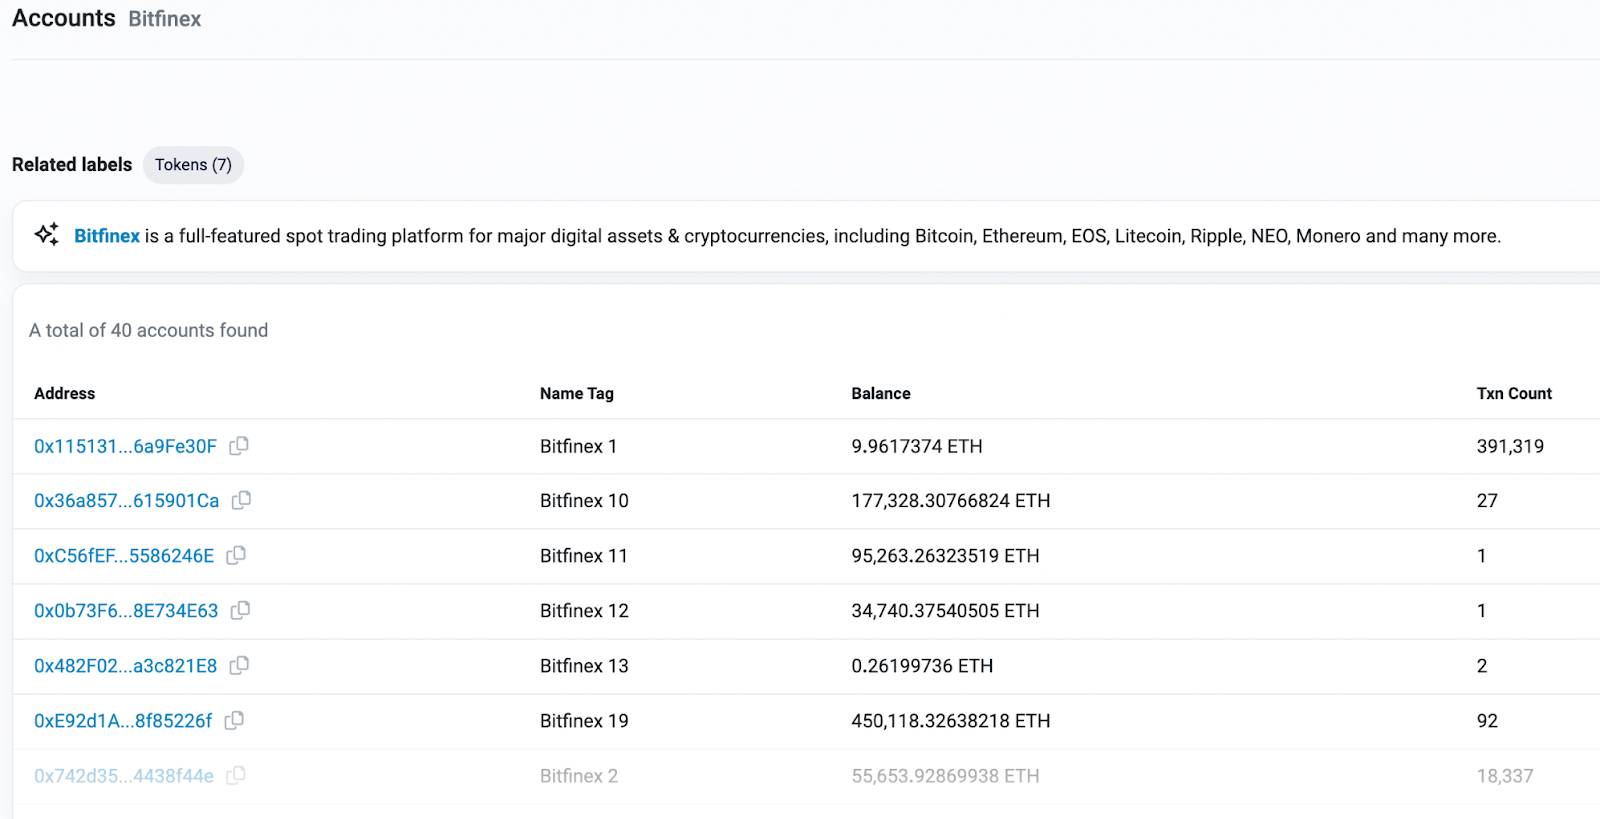Click balance 9.9617374 ETH

(917, 446)
